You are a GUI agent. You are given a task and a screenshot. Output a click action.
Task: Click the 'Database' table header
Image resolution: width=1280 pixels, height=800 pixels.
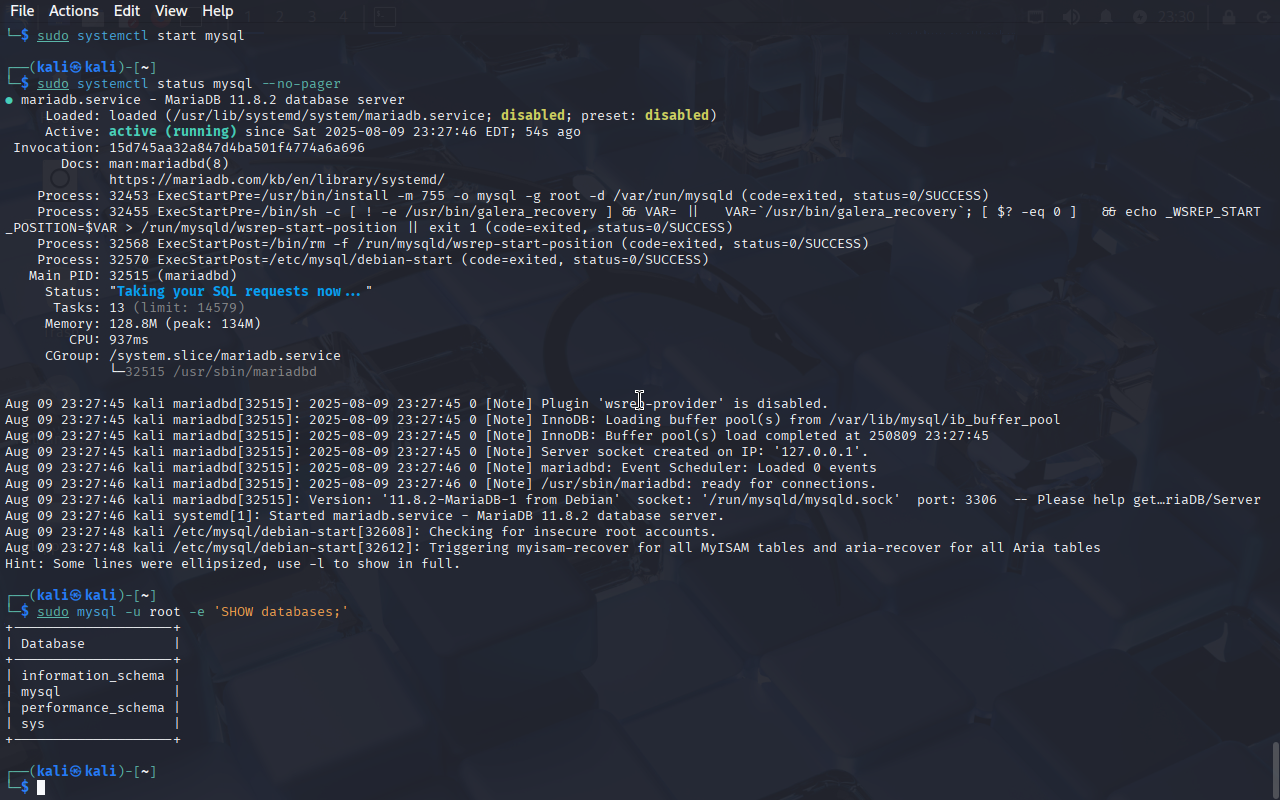coord(53,644)
